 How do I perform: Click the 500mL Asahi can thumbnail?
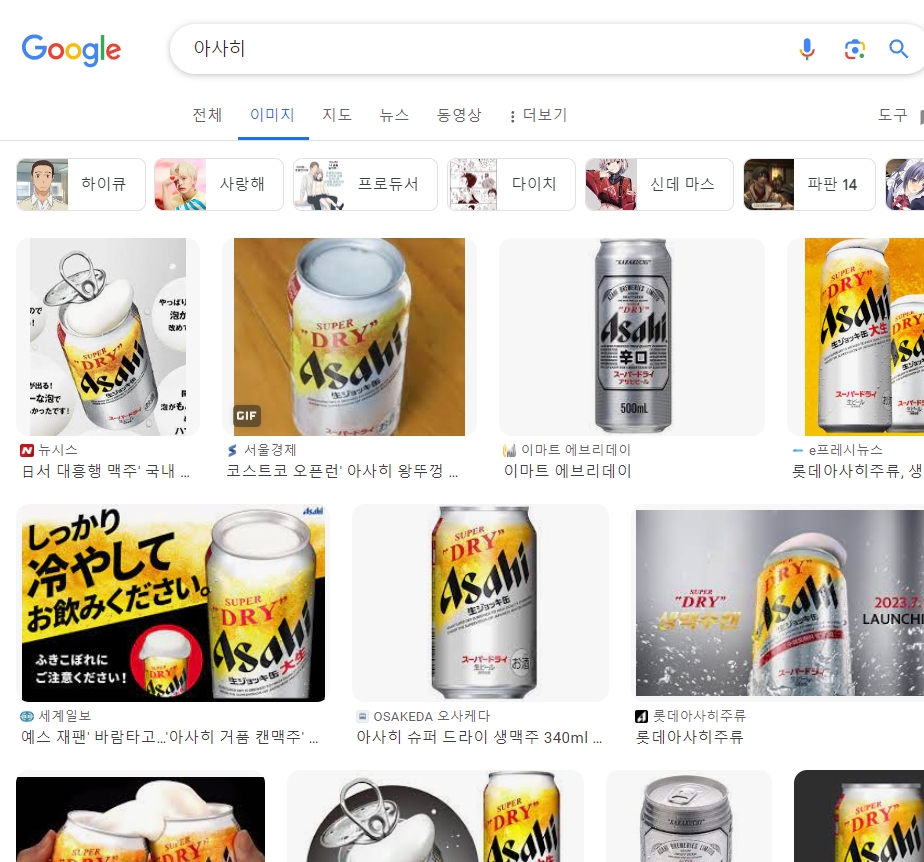[x=631, y=337]
